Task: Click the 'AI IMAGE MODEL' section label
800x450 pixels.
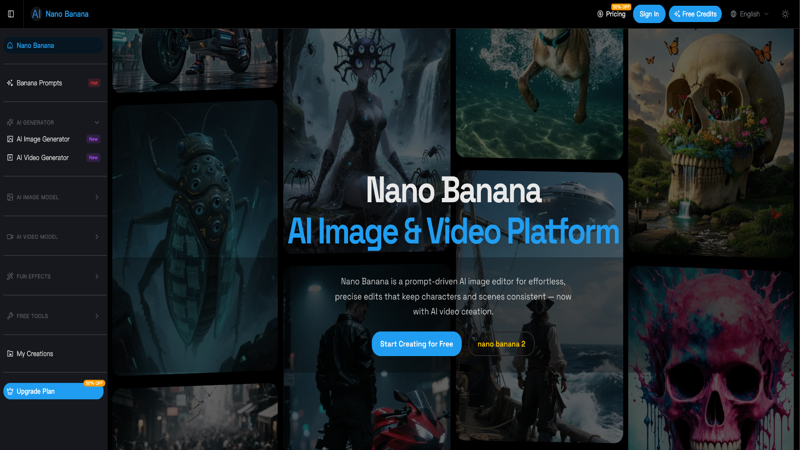Action: (37, 197)
